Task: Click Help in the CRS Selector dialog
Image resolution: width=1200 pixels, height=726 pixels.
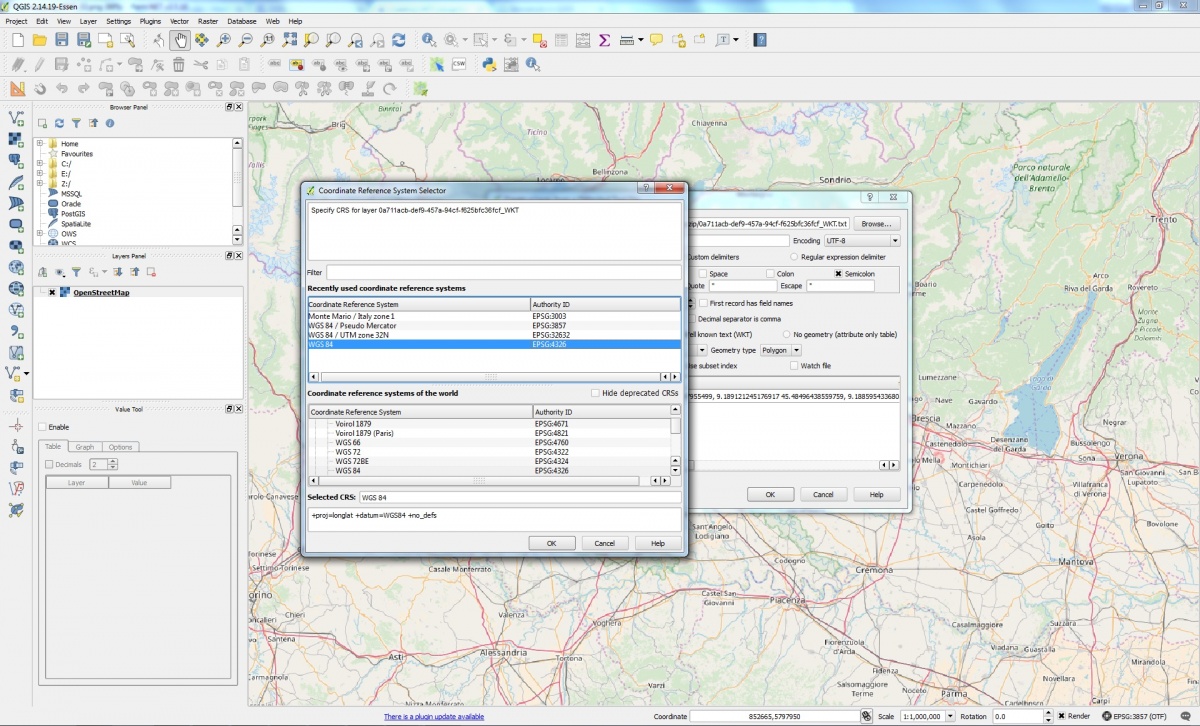Action: click(x=658, y=543)
